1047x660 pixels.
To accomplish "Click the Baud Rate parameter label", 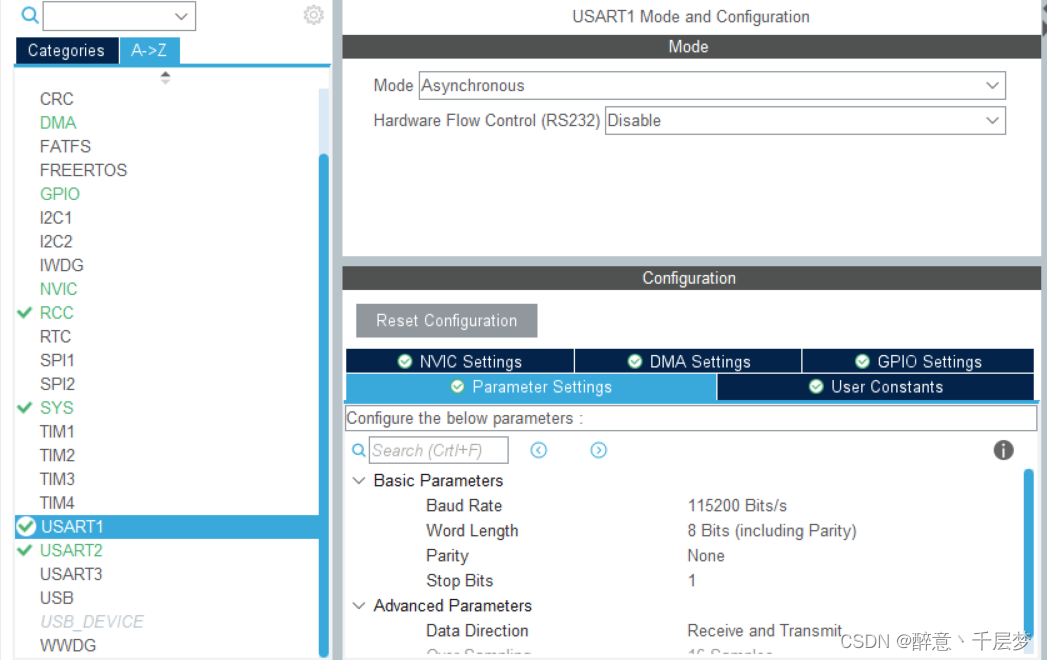I will tap(464, 506).
